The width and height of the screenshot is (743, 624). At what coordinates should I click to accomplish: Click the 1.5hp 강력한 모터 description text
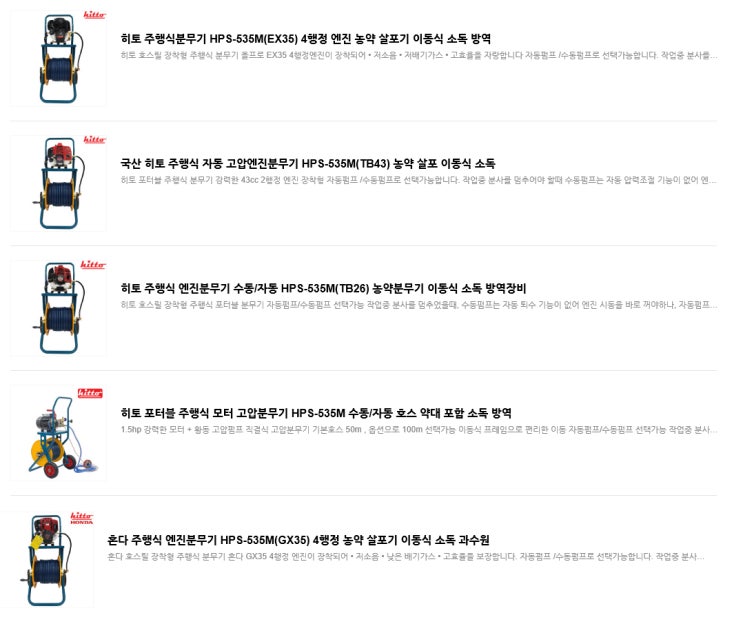[419, 430]
